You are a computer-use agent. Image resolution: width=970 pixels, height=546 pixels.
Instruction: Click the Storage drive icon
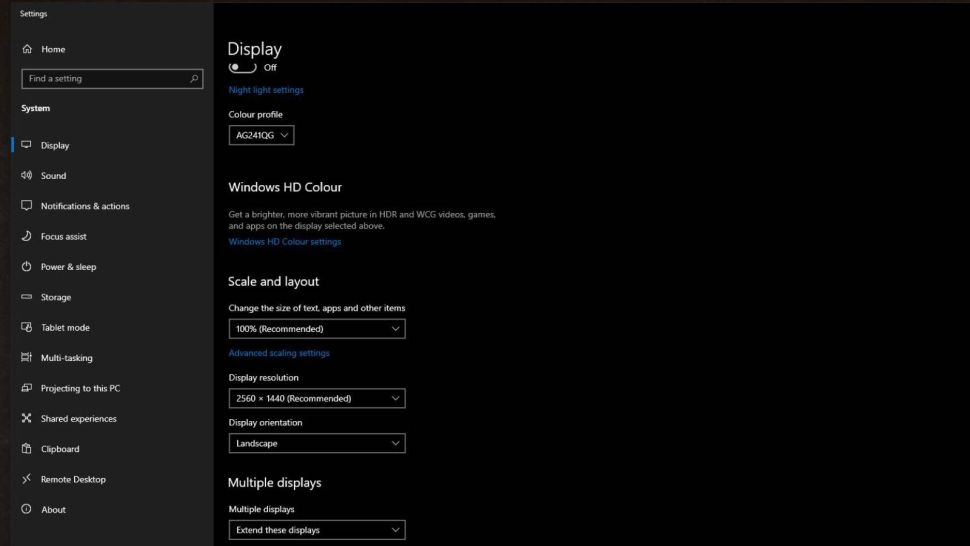click(27, 297)
